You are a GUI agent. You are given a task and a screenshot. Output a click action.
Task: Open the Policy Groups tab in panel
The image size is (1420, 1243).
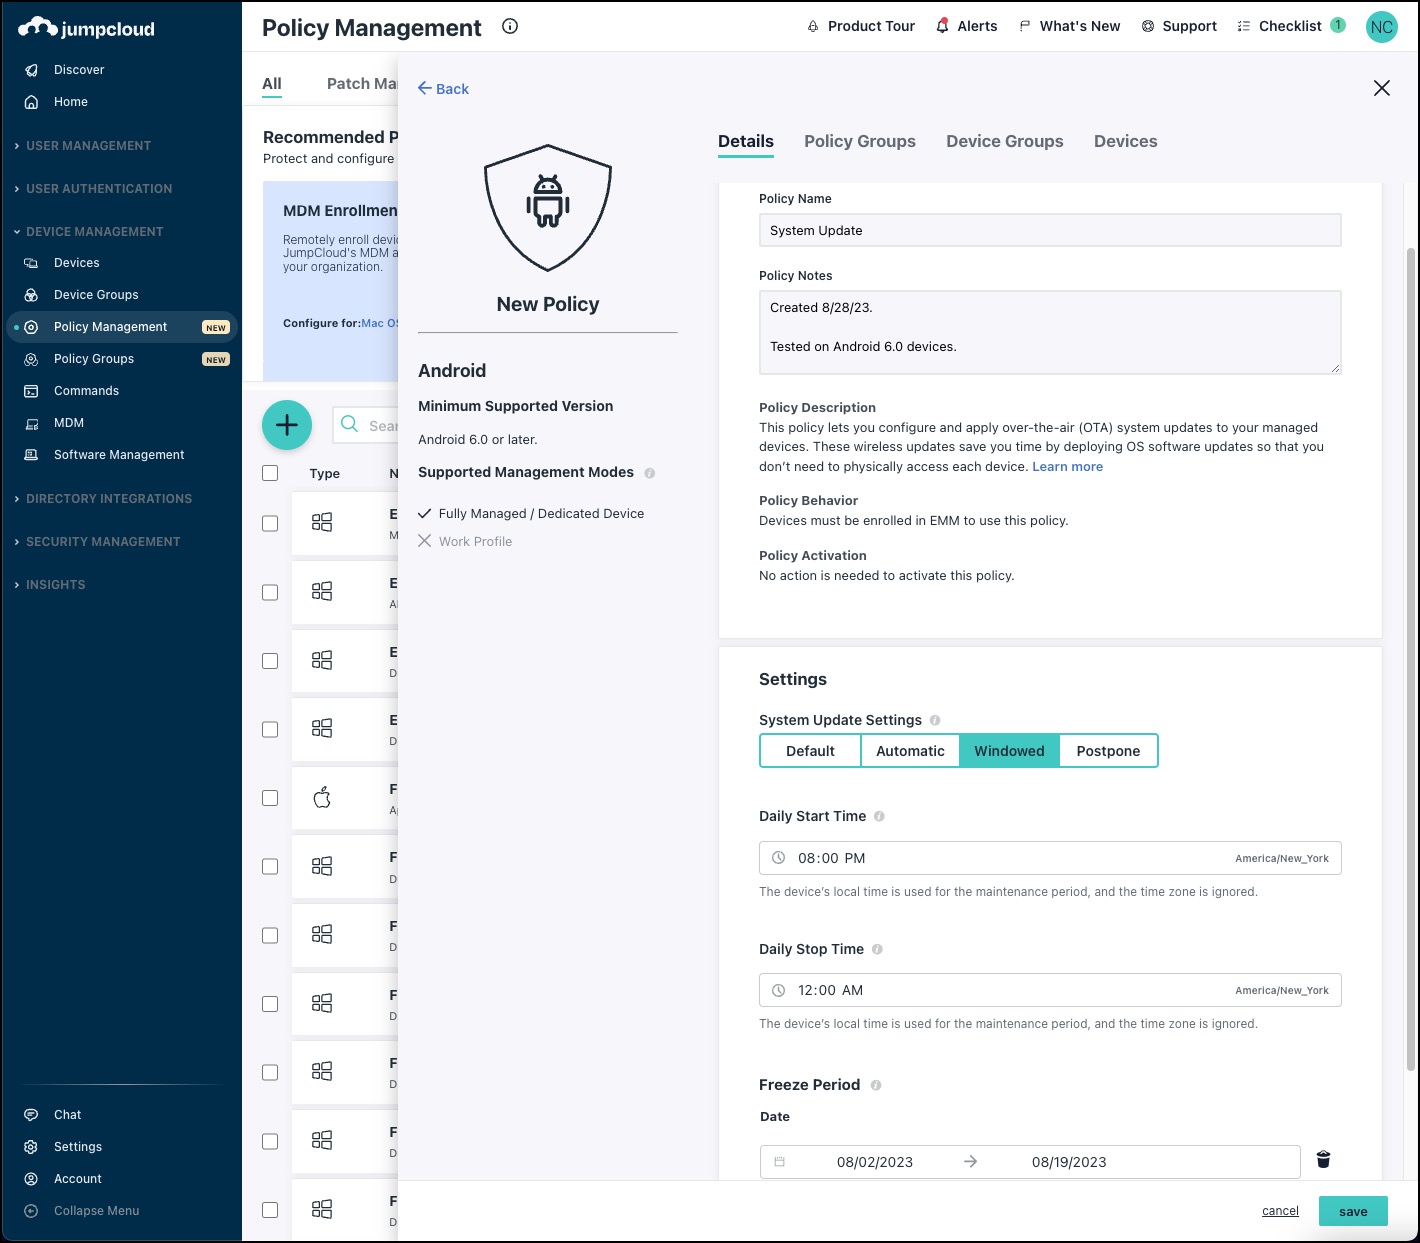tap(859, 141)
